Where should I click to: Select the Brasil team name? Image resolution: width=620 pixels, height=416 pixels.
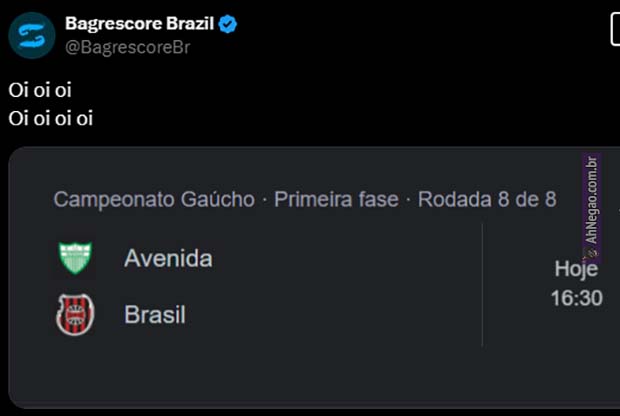(x=155, y=314)
